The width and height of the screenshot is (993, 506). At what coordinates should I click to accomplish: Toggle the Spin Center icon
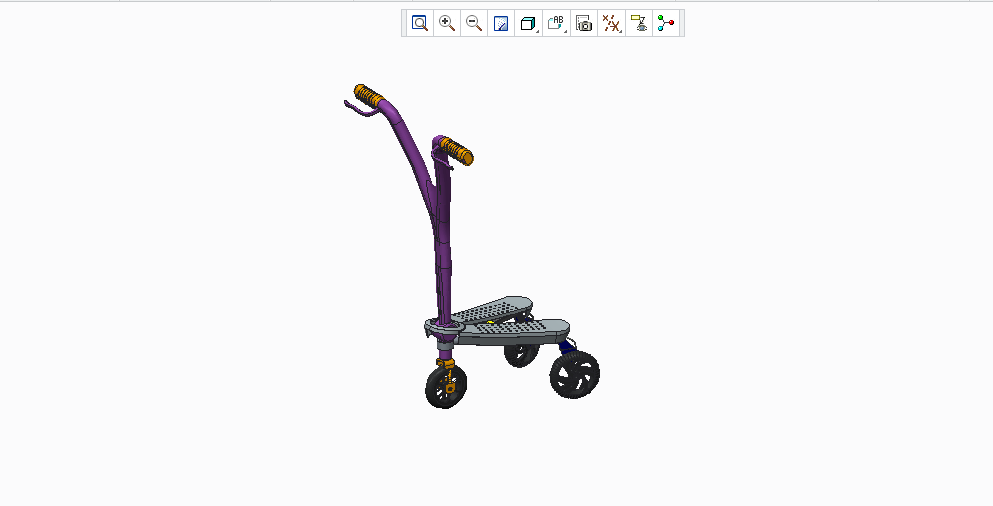(666, 23)
